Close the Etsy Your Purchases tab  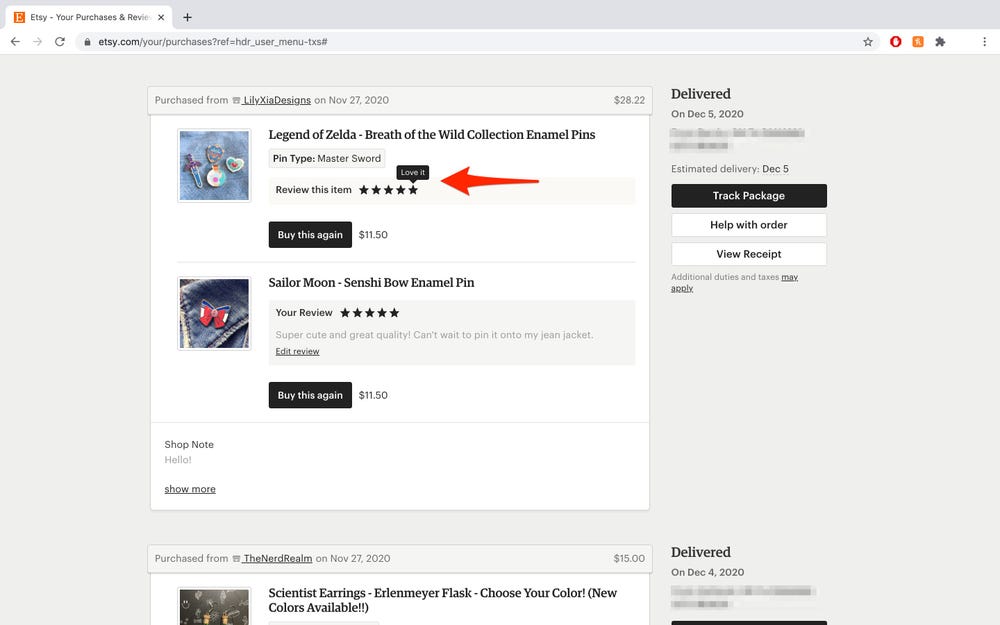tap(161, 17)
